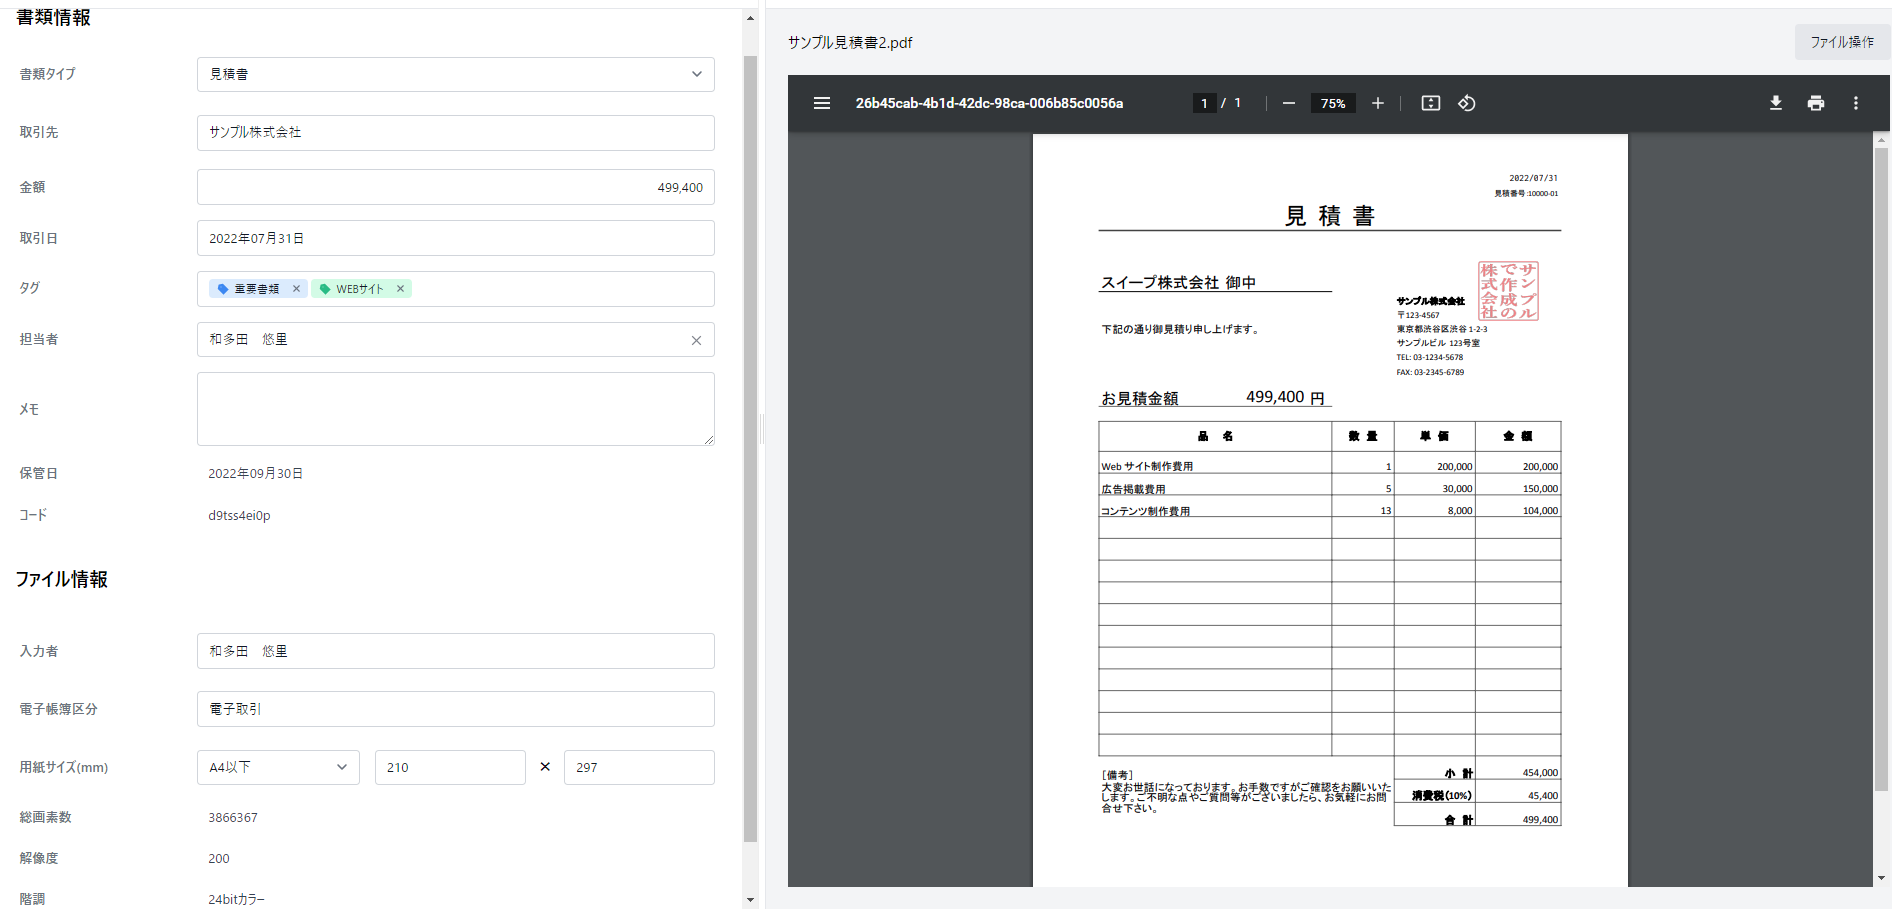Click the メモ text area
This screenshot has width=1892, height=909.
point(455,409)
